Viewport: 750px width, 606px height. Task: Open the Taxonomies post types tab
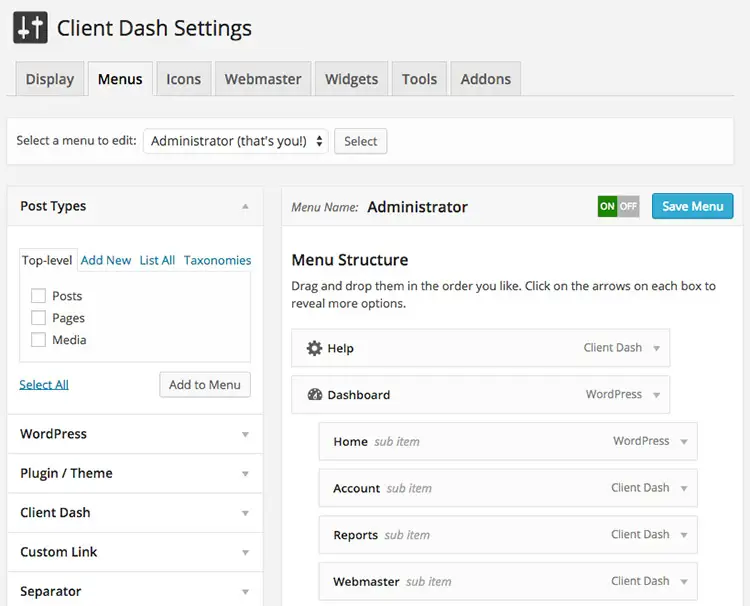tap(218, 260)
